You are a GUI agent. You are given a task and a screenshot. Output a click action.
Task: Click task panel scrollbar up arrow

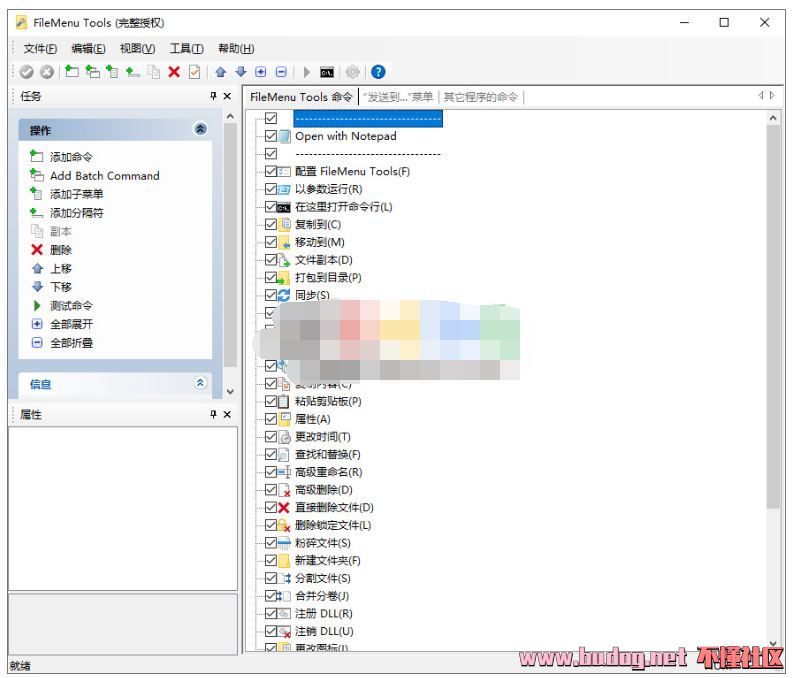point(230,117)
